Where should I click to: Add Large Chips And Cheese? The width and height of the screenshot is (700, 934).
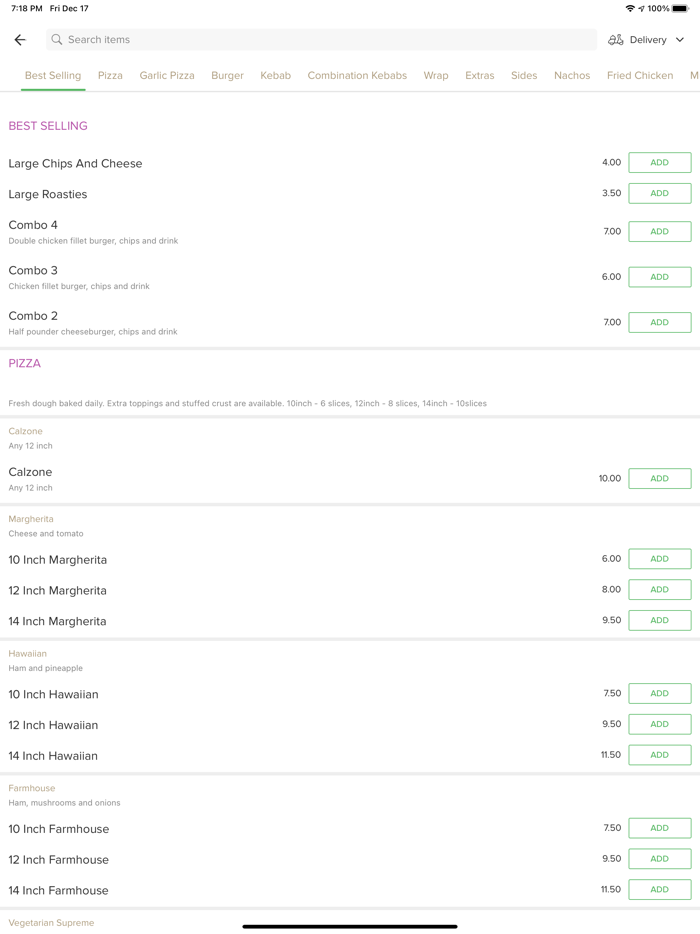pos(659,163)
